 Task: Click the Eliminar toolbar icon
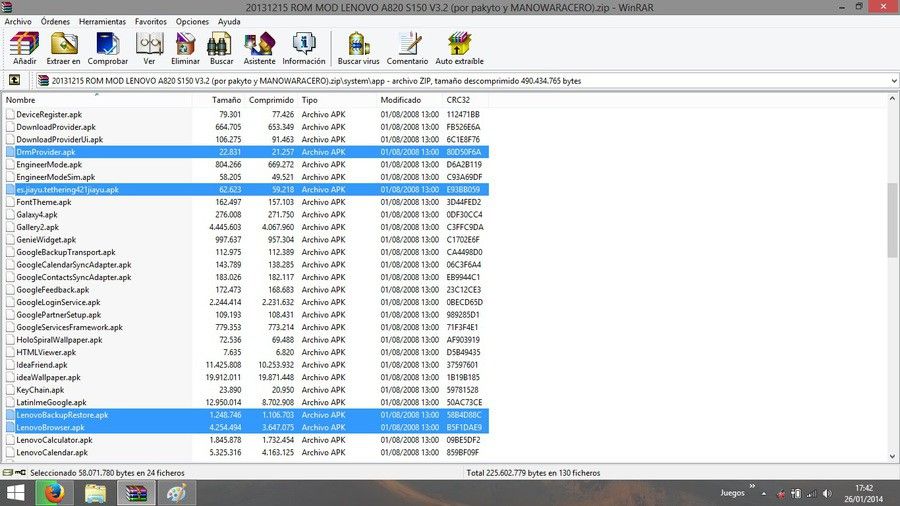185,49
